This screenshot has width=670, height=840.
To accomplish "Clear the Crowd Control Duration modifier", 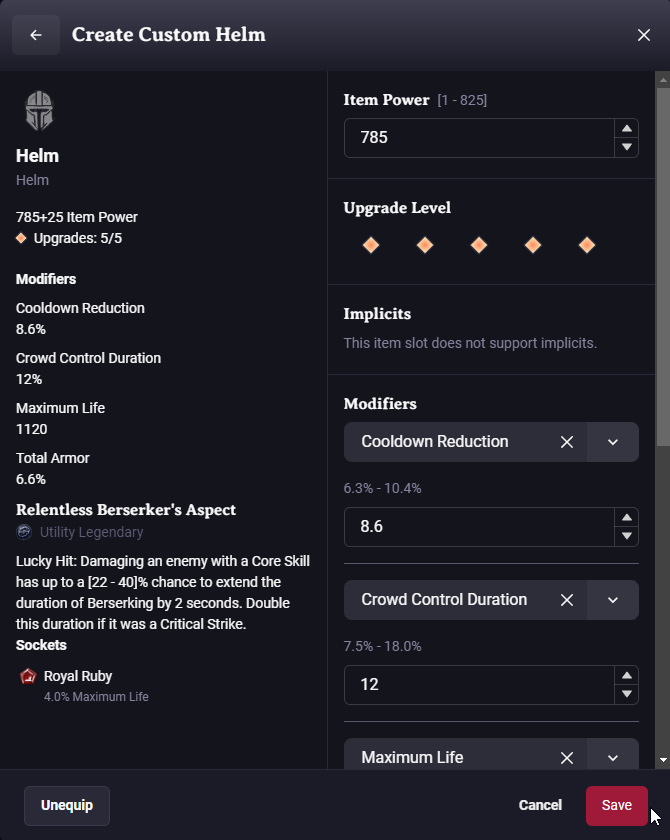I will pyautogui.click(x=567, y=600).
